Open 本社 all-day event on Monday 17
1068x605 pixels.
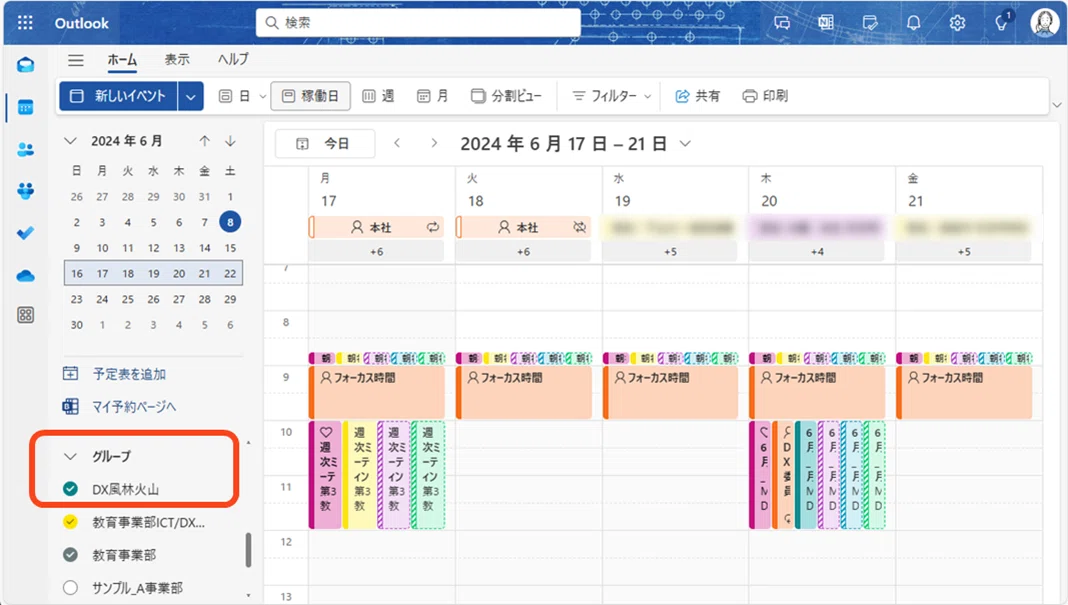tap(376, 227)
